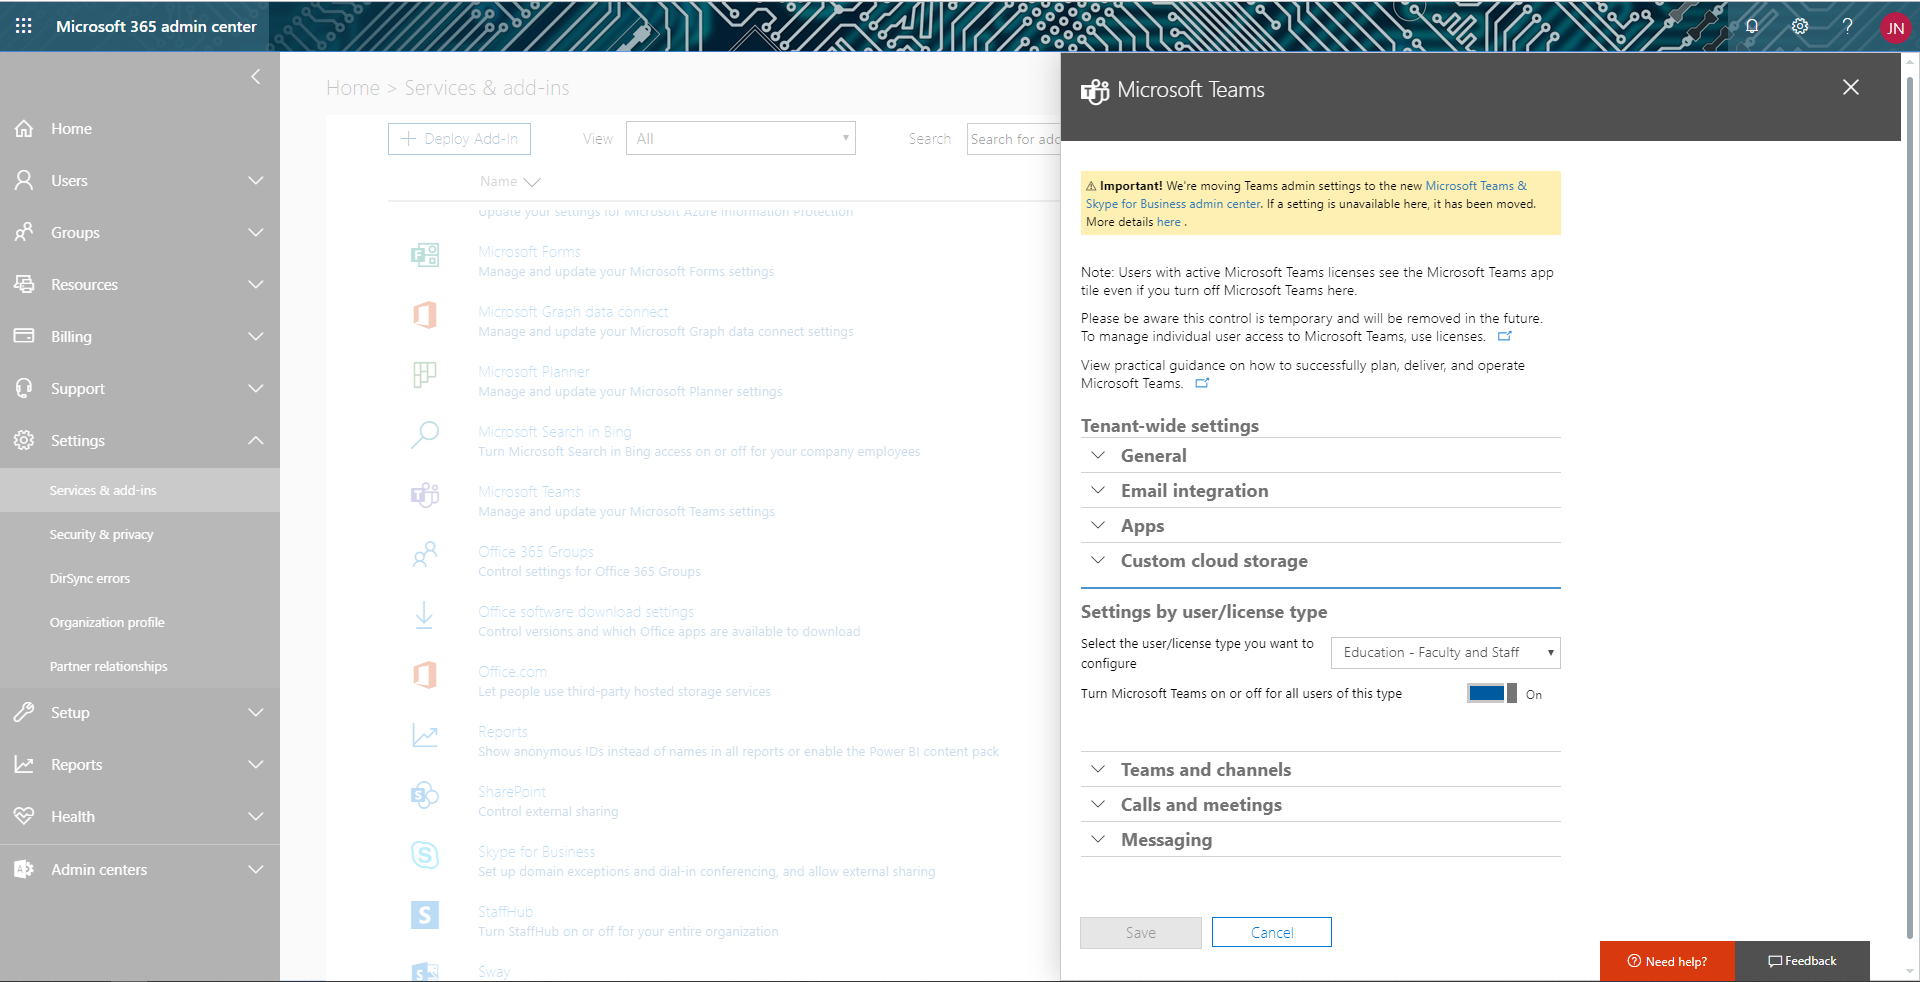Viewport: 1920px width, 982px height.
Task: Open the settings gear in header
Action: (x=1800, y=26)
